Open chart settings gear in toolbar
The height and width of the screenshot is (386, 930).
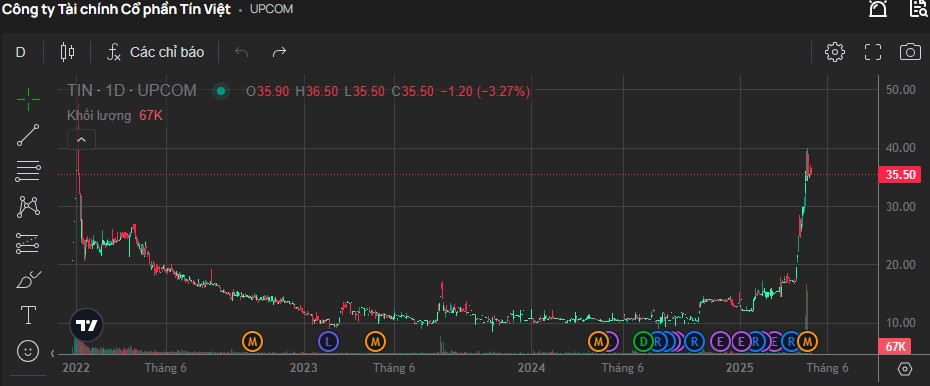pos(835,52)
